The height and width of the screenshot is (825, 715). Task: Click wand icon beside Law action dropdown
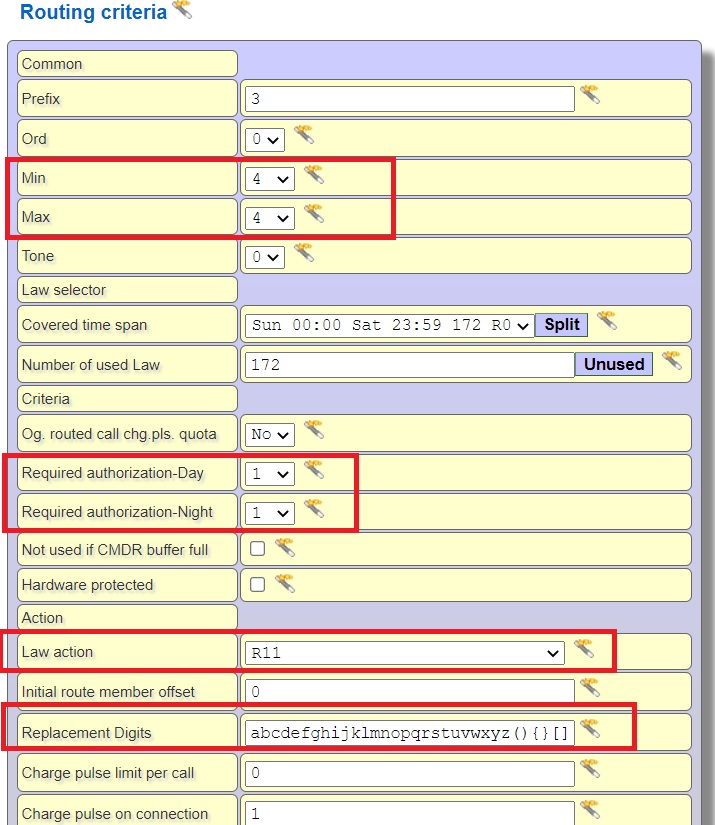tap(583, 650)
